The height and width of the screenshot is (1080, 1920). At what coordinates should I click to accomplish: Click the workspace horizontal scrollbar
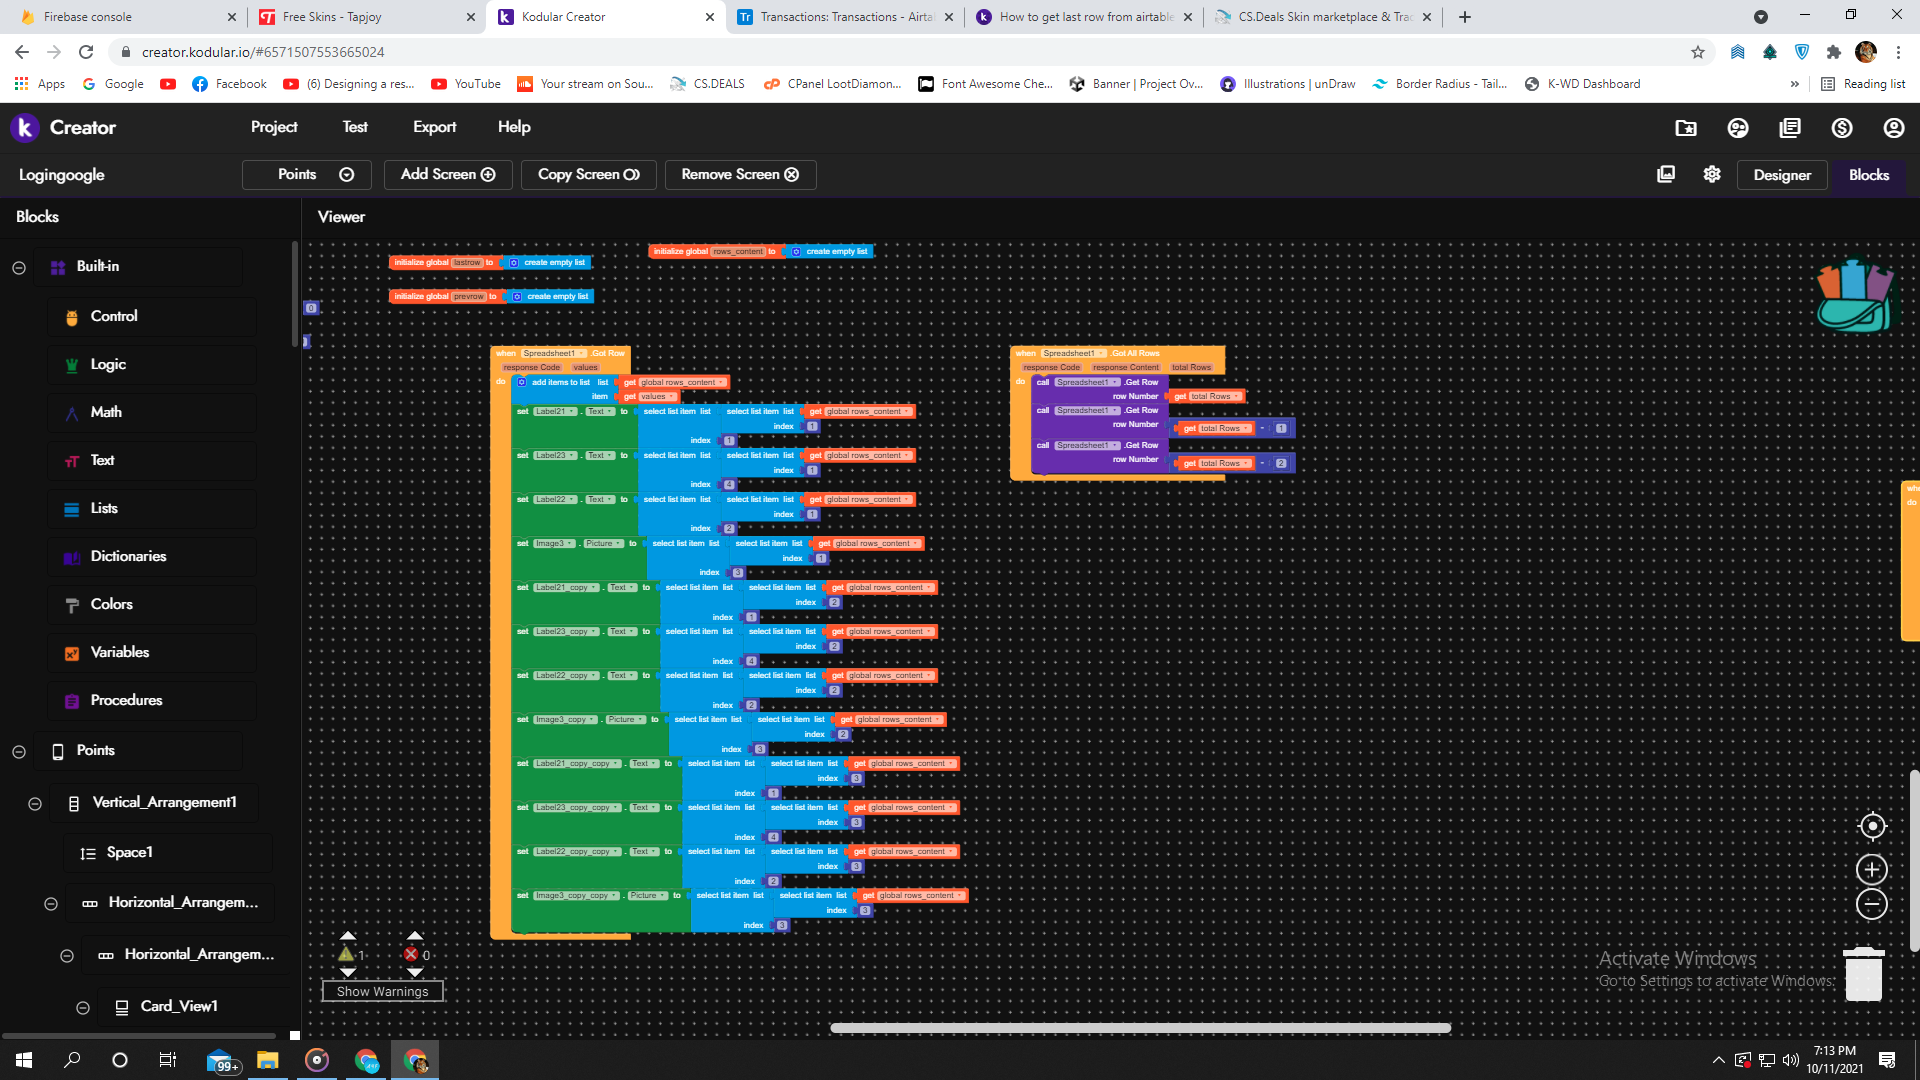coord(1140,1027)
